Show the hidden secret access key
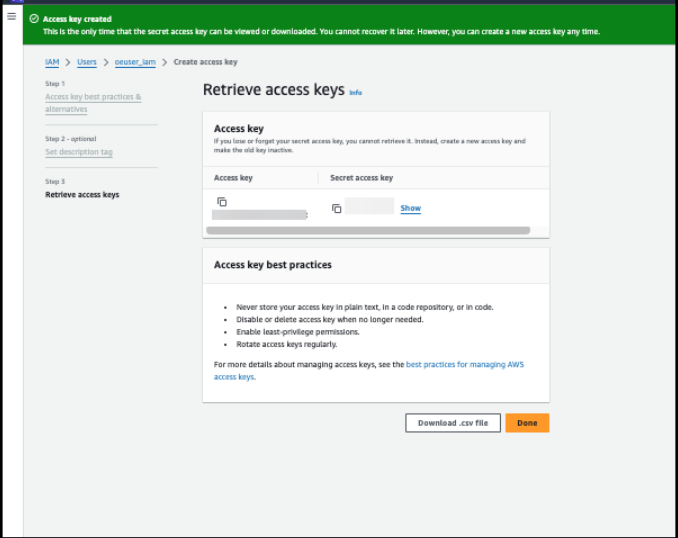The height and width of the screenshot is (538, 678). coord(410,208)
